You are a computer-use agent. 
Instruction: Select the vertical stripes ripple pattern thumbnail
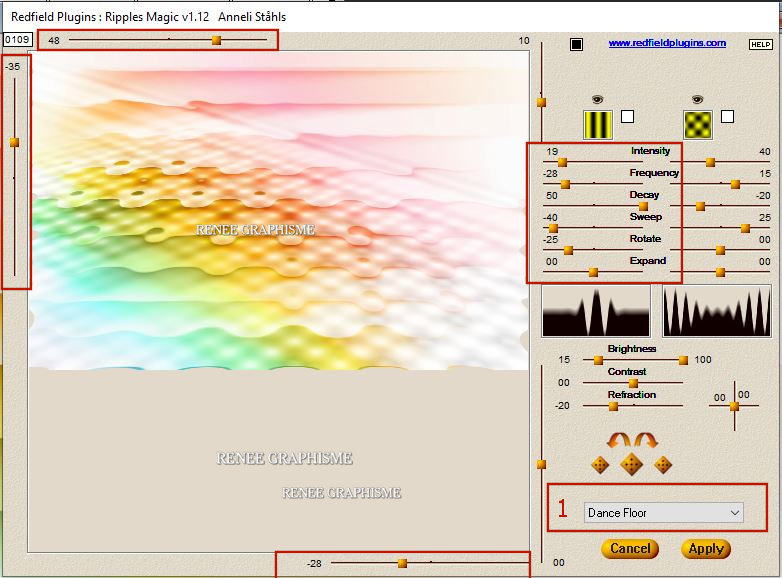click(x=597, y=125)
